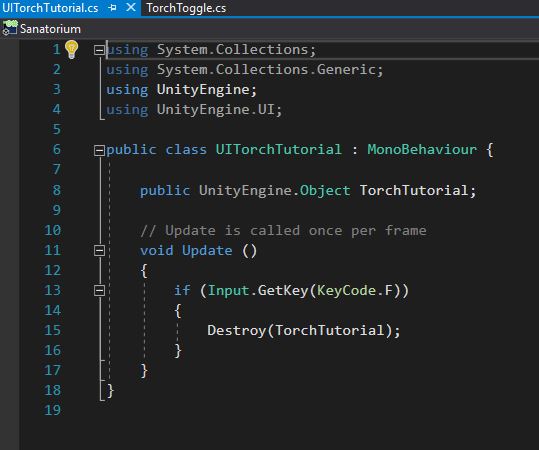Collapse the using directives block

[x=99, y=50]
